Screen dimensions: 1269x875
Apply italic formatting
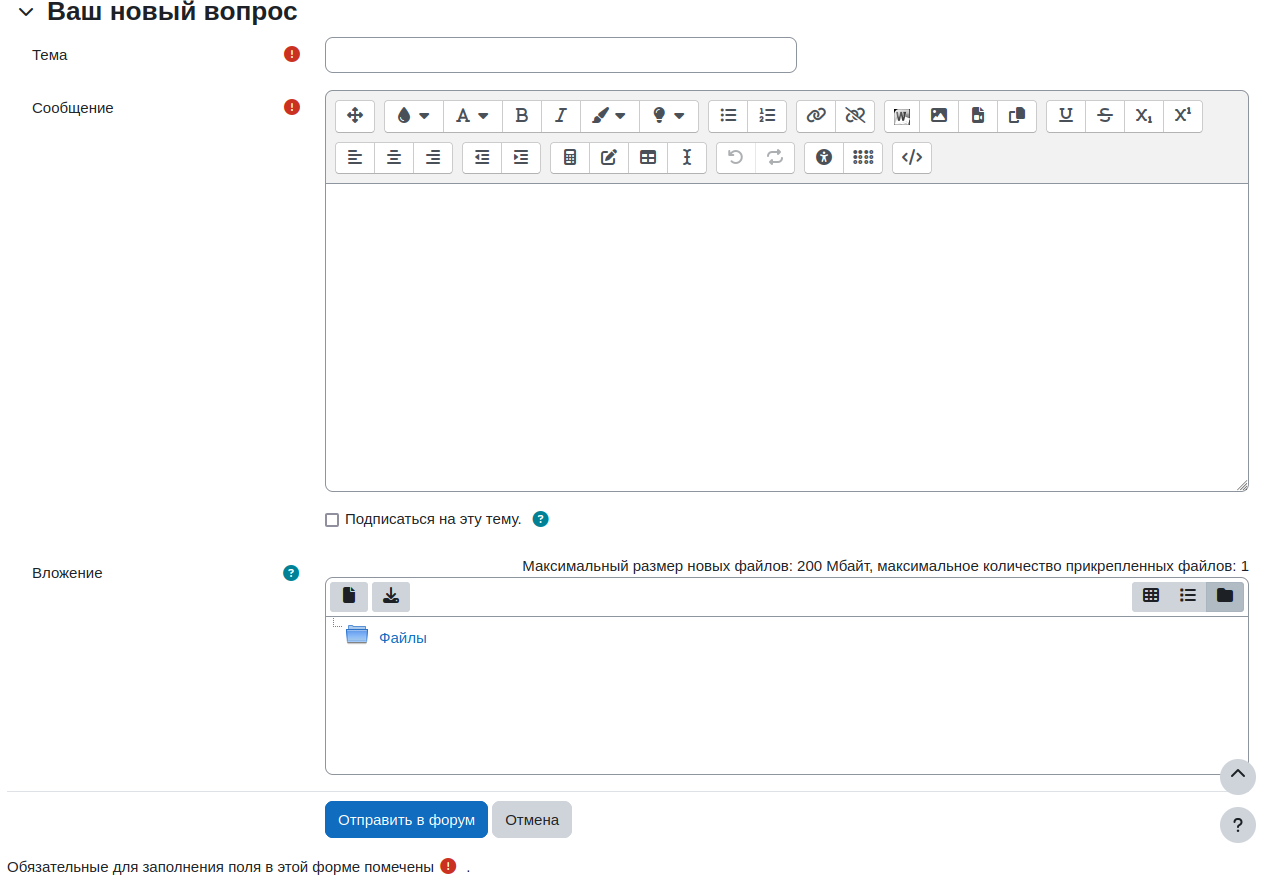pyautogui.click(x=560, y=116)
